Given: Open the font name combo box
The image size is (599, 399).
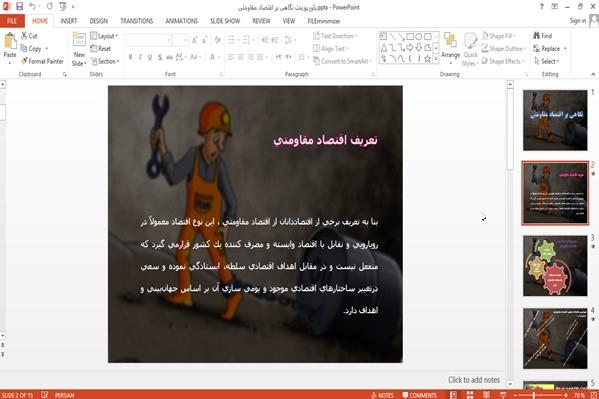Looking at the screenshot, I should click(148, 40).
